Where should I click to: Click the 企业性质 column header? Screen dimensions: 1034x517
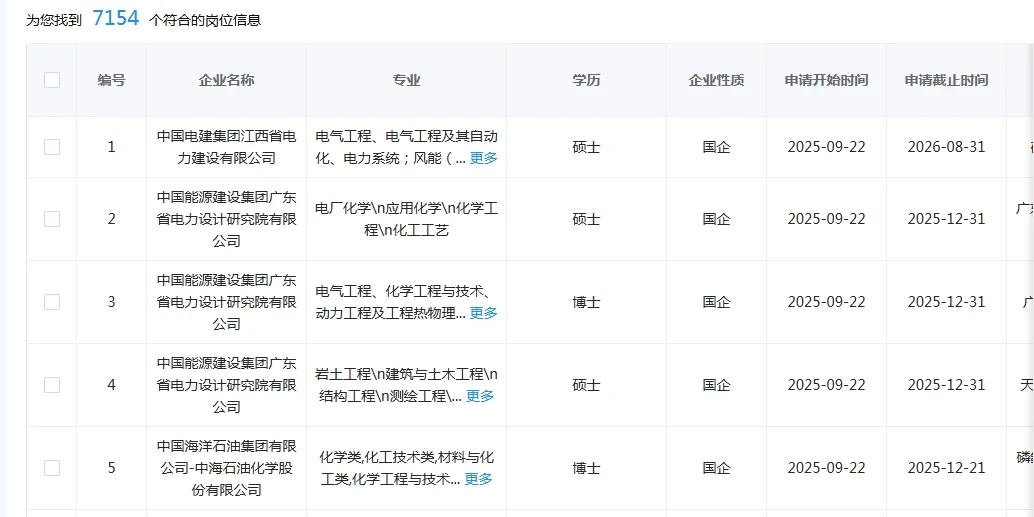pos(716,80)
